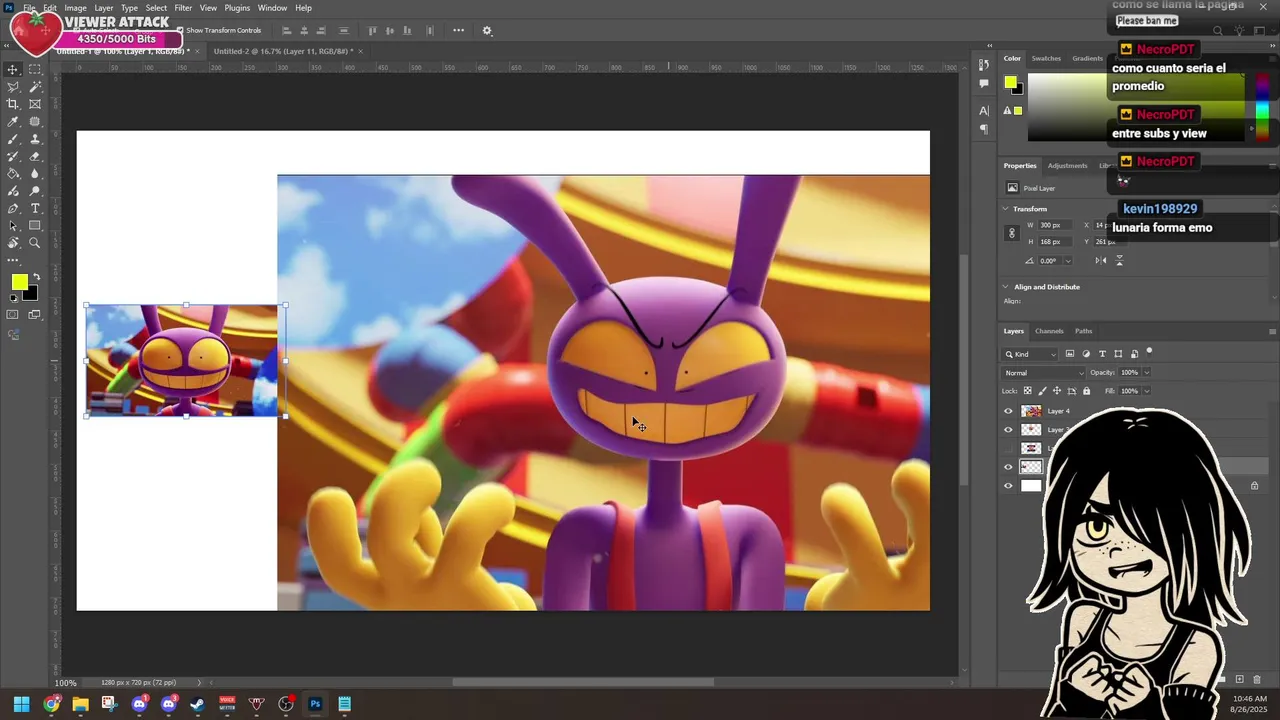Screen dimensions: 1280x720
Task: Select the Frame tool
Action: (35, 104)
